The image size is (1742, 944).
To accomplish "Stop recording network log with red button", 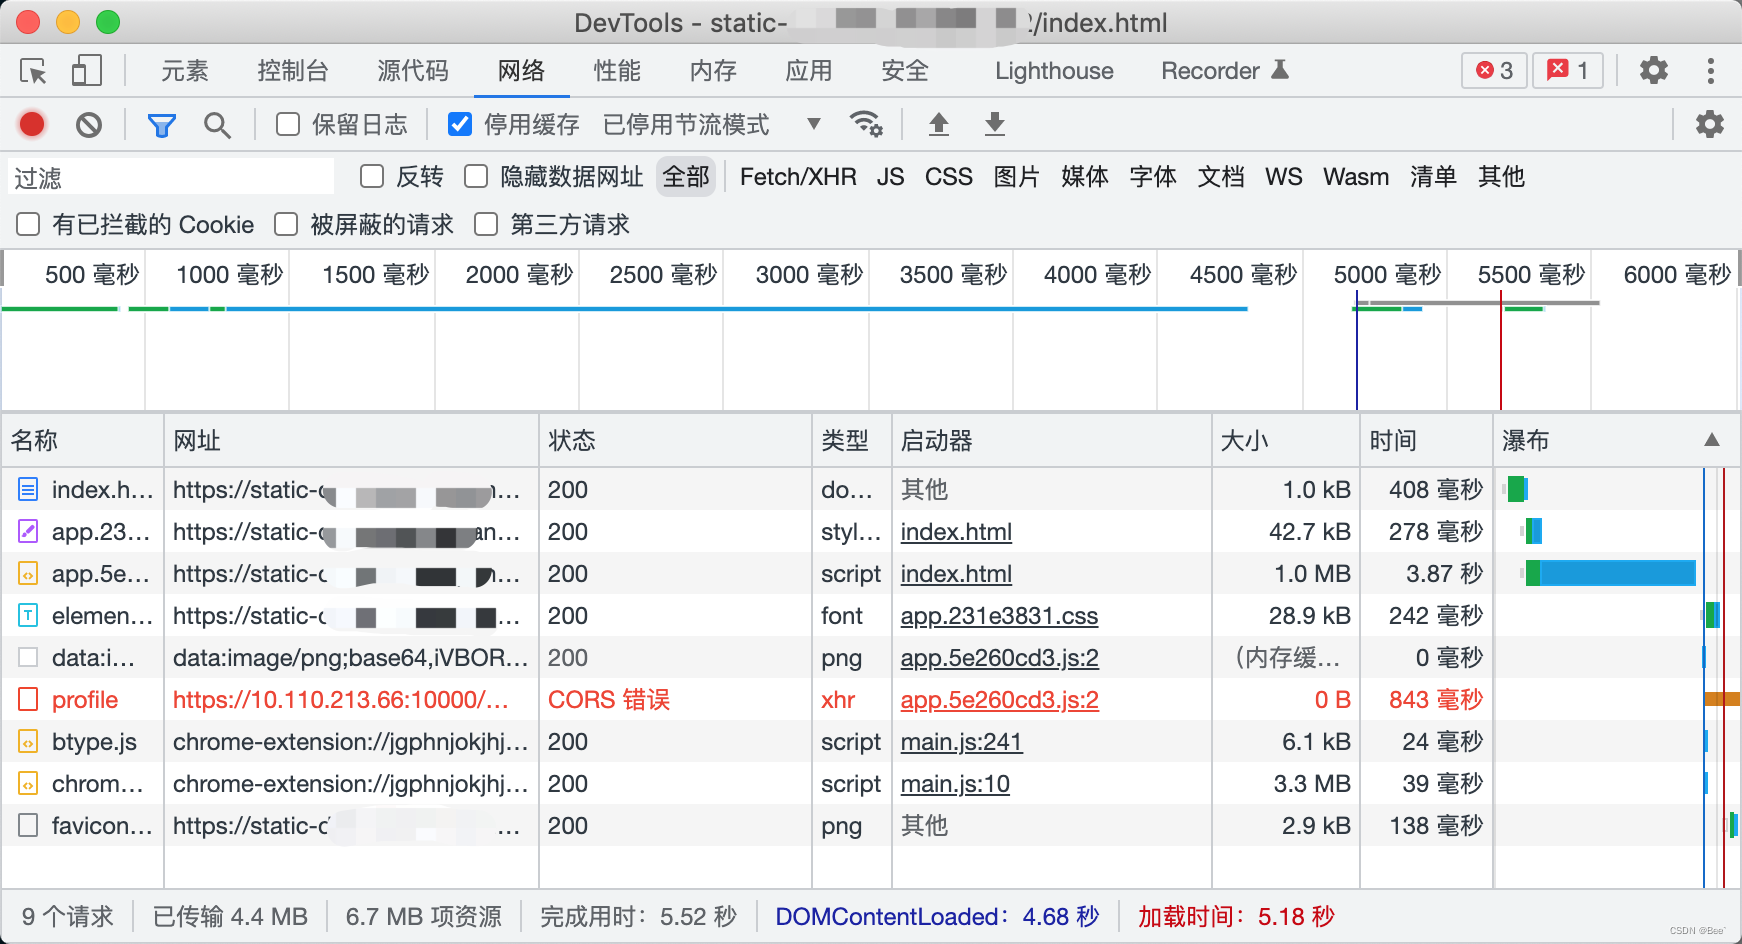I will click(32, 124).
